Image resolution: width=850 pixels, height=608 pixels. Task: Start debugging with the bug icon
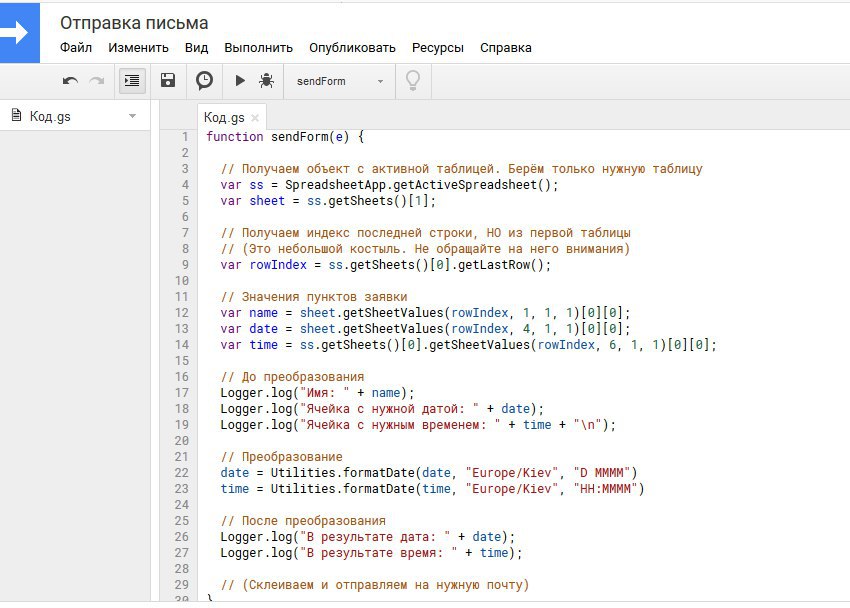[266, 81]
